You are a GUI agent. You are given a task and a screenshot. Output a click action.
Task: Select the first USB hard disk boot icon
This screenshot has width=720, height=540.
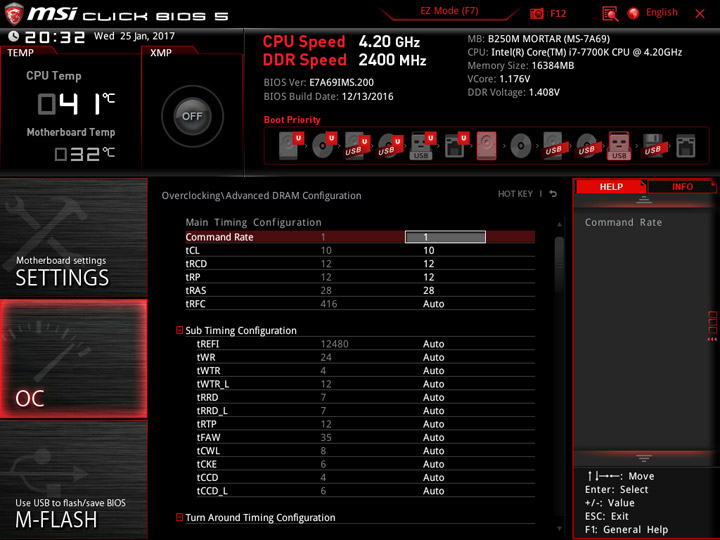[x=356, y=146]
